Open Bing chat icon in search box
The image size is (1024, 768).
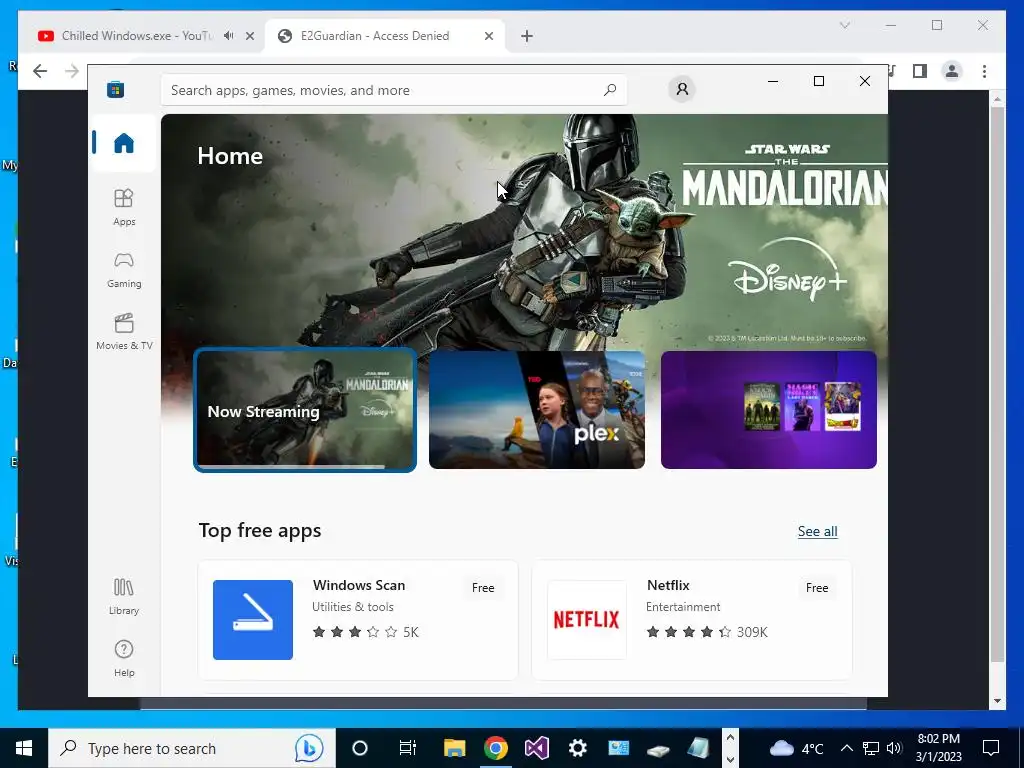pos(309,748)
